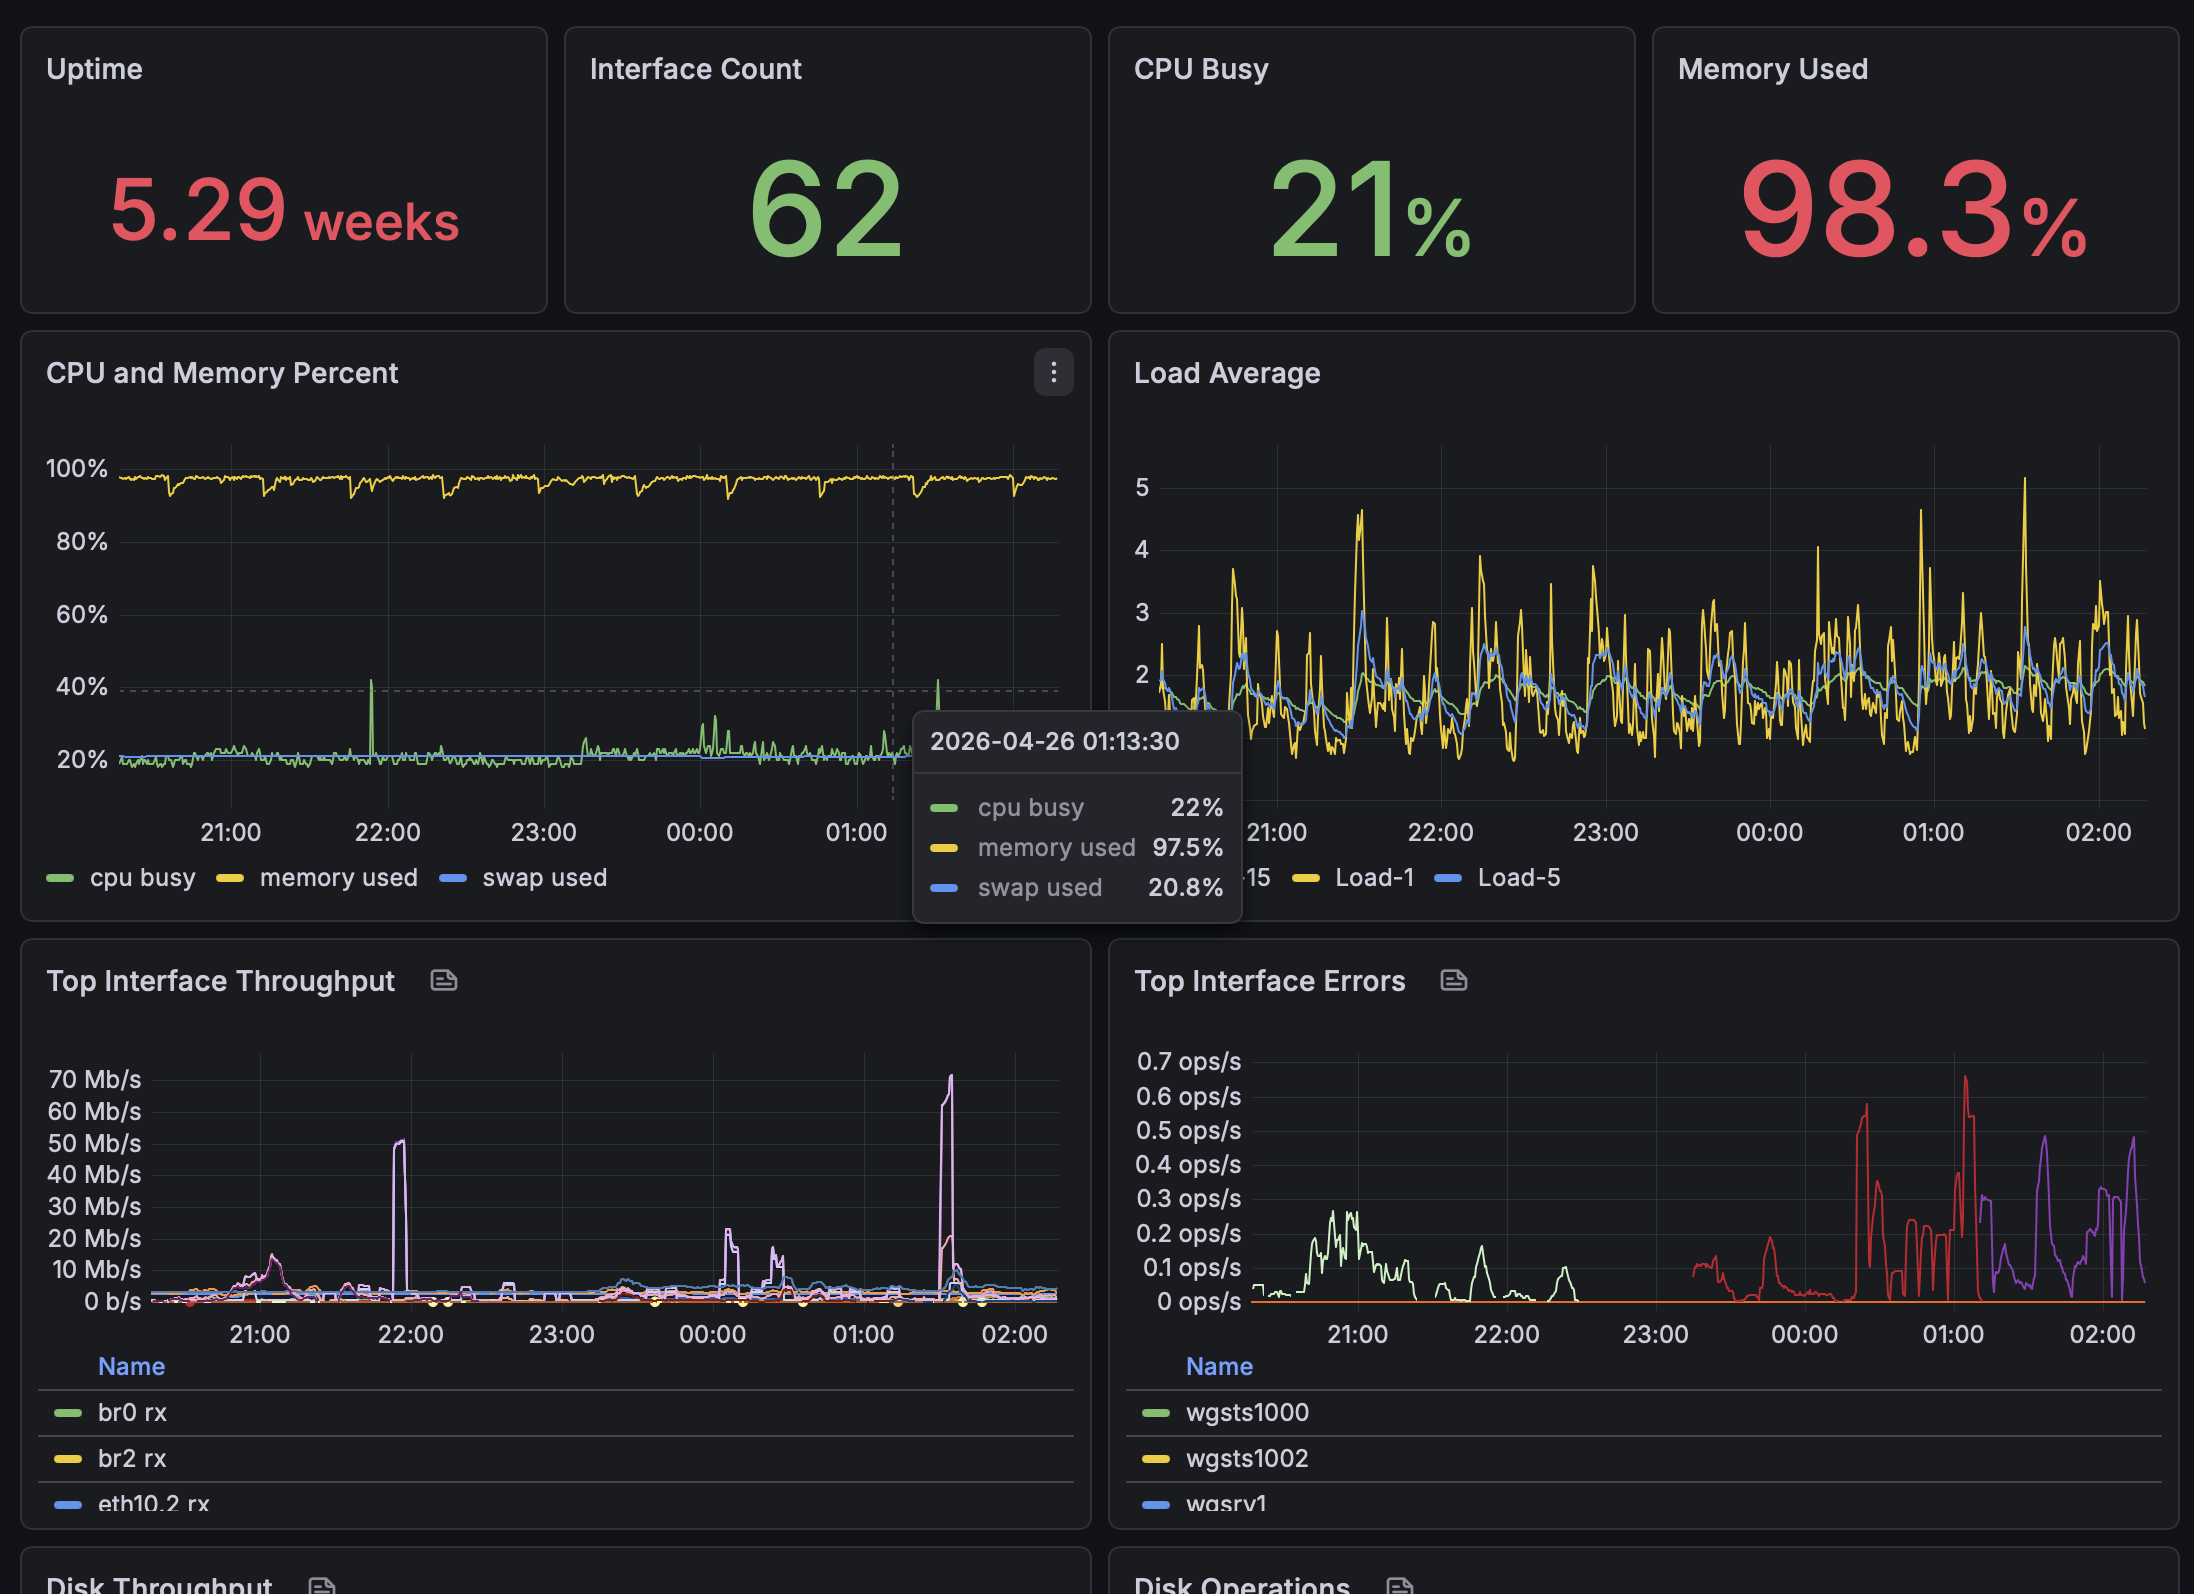The height and width of the screenshot is (1594, 2194).
Task: Open Top Interface Errors description icon
Action: tap(1454, 980)
